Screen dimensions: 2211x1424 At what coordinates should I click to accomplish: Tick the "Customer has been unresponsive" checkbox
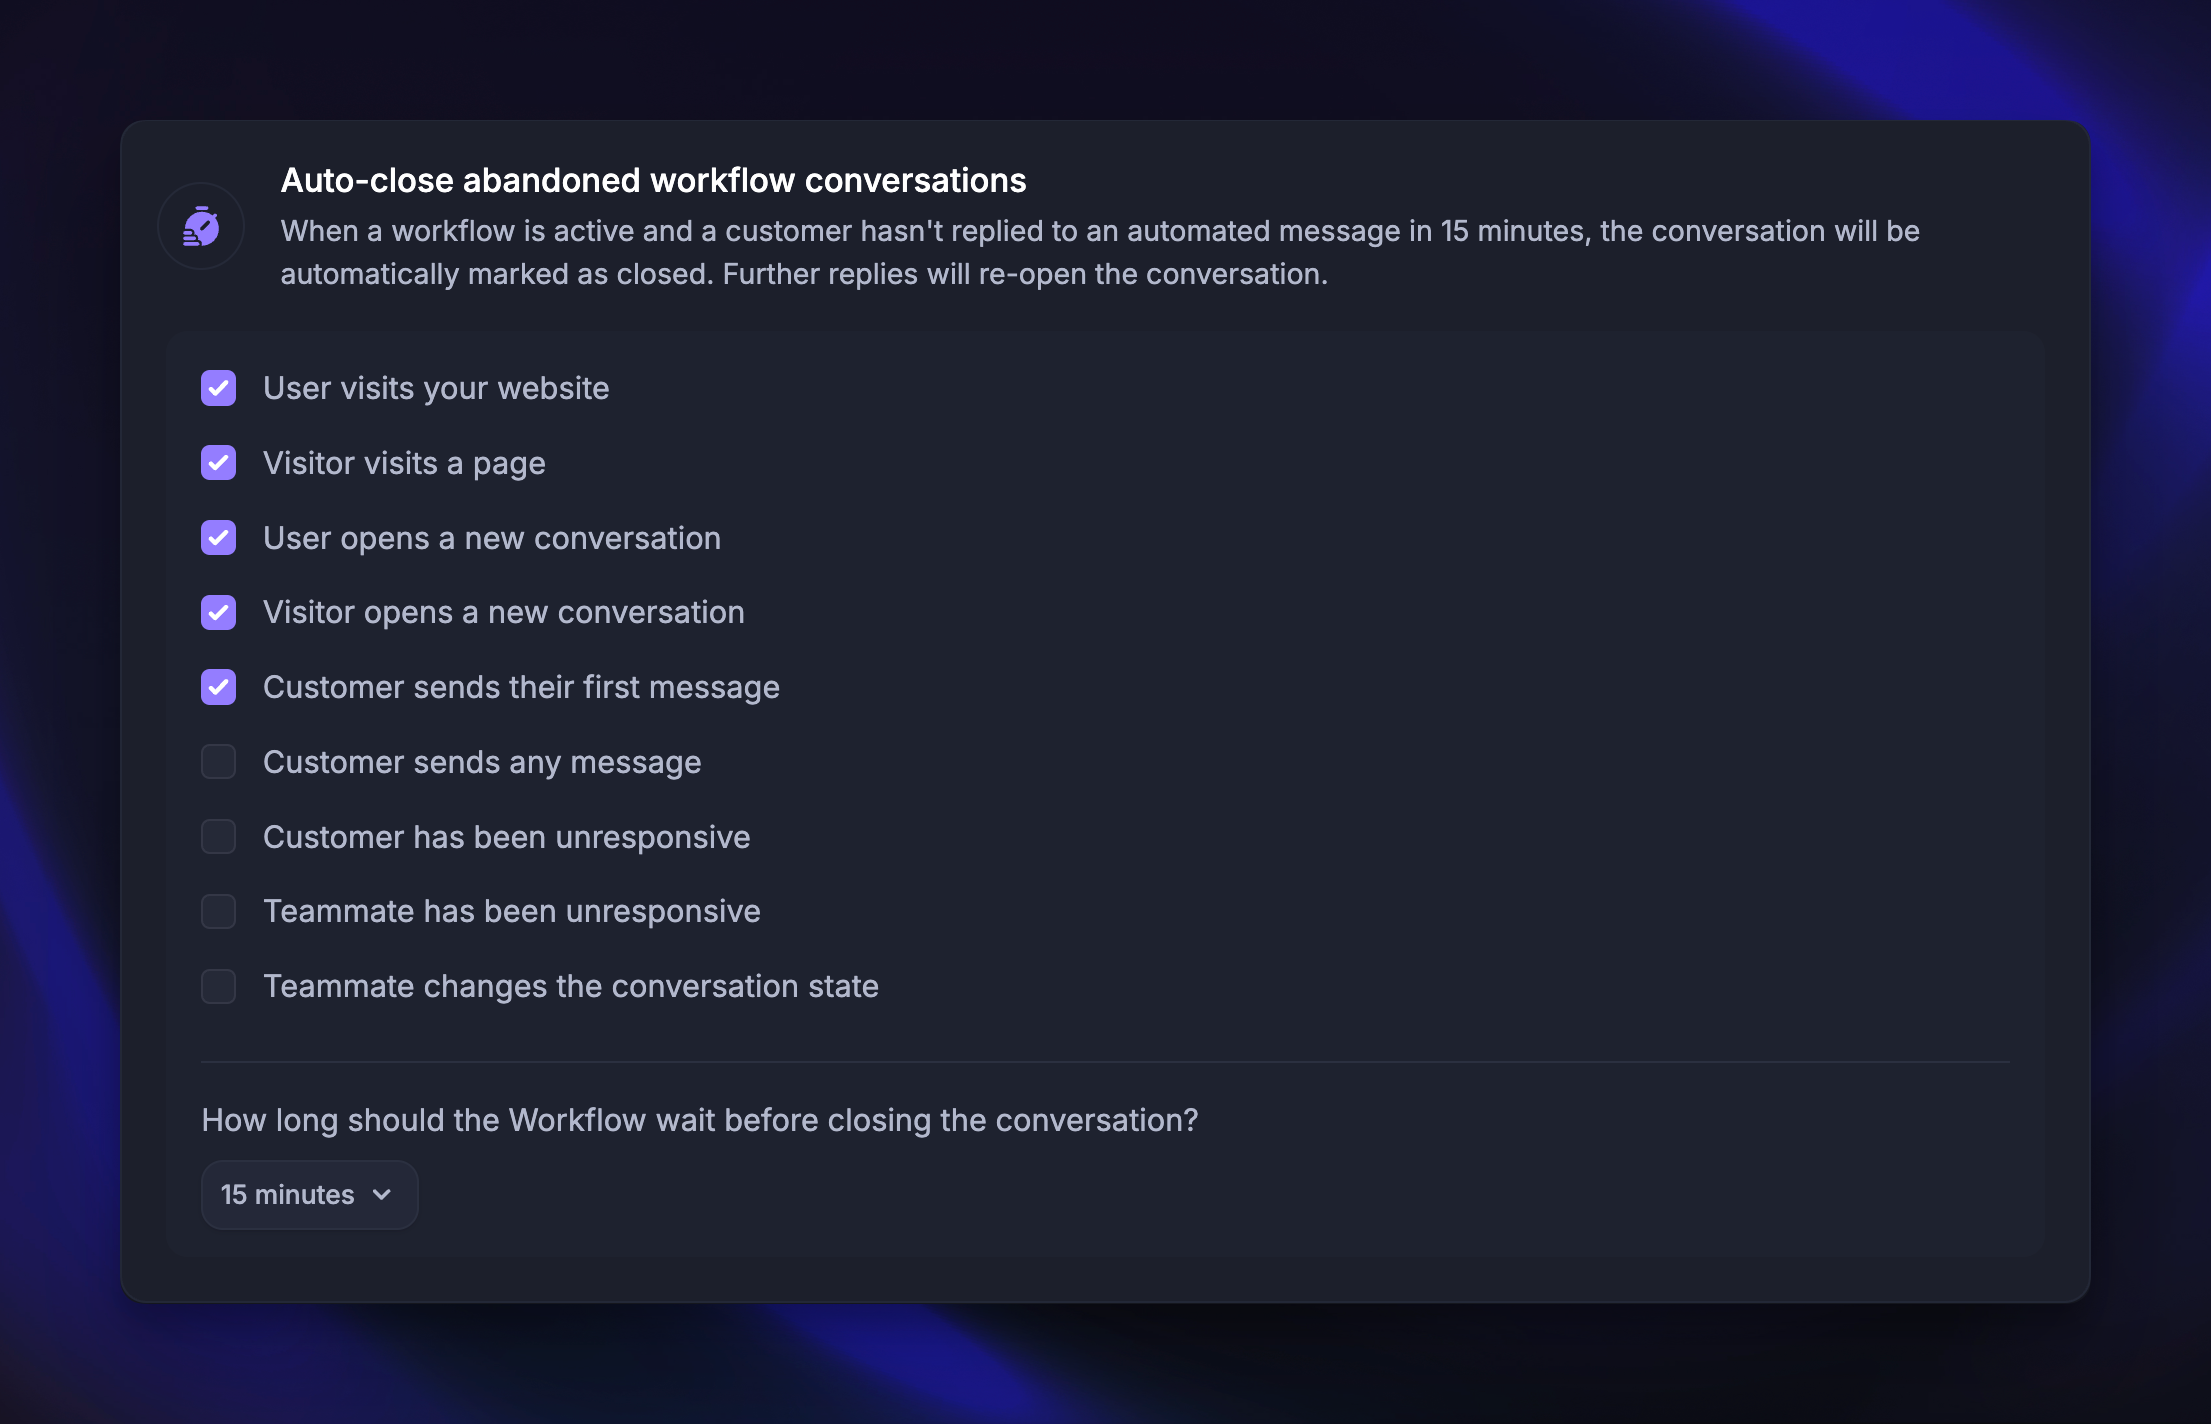(x=218, y=837)
